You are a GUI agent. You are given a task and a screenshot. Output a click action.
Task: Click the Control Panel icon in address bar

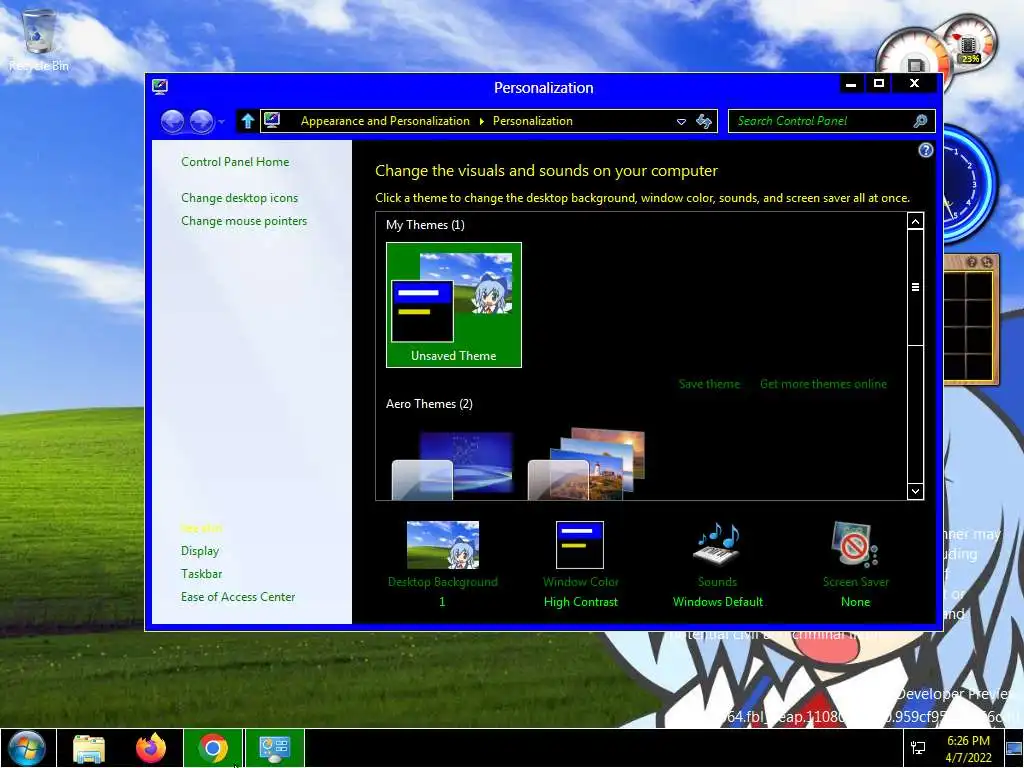click(272, 120)
